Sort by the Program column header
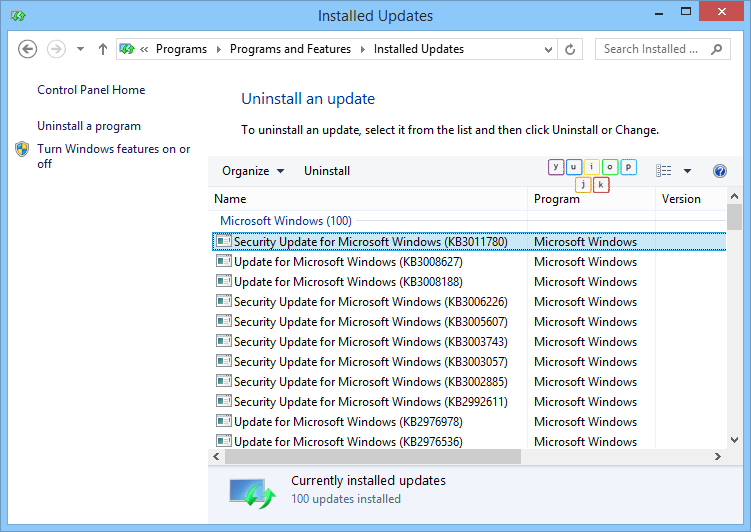The height and width of the screenshot is (532, 751). pos(591,199)
